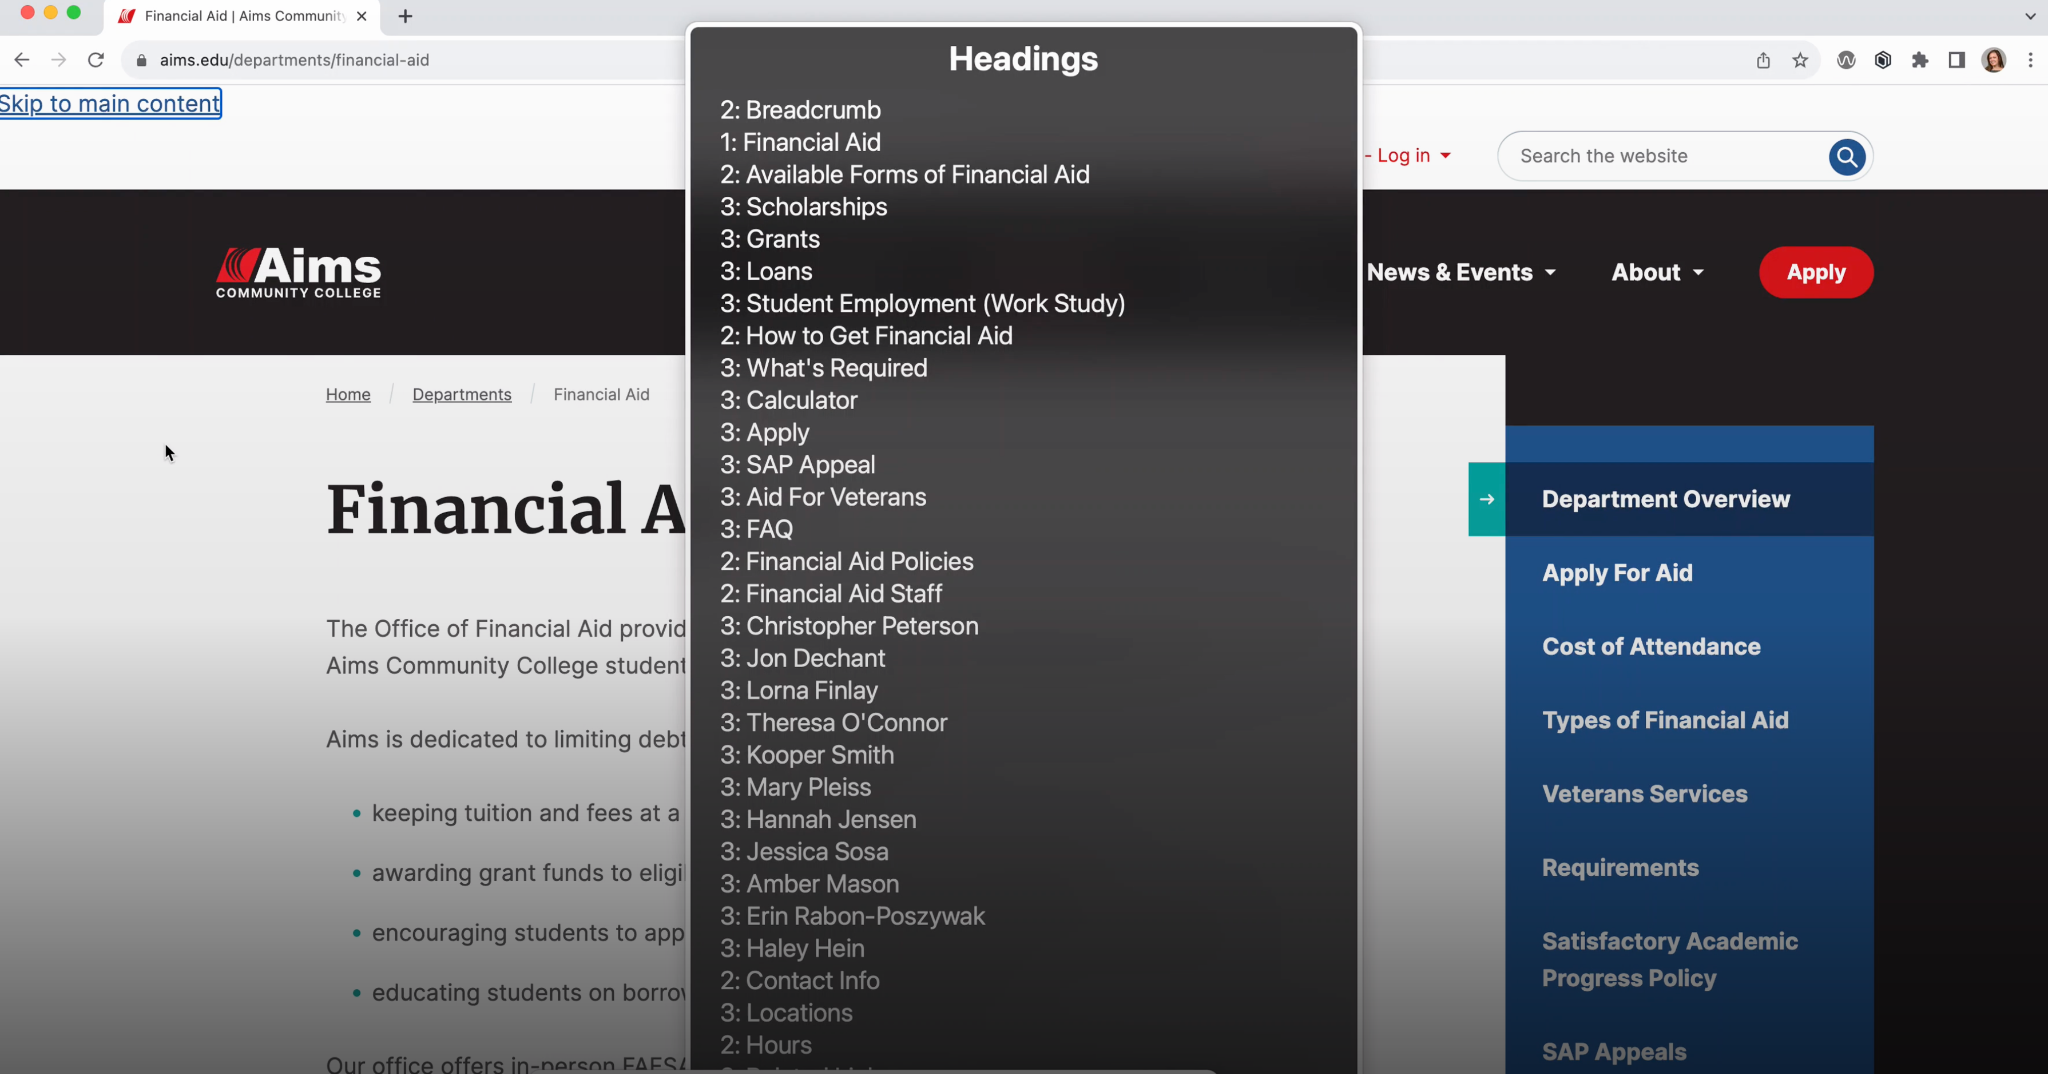Click the Aims Community College logo
The image size is (2048, 1074).
tap(298, 272)
